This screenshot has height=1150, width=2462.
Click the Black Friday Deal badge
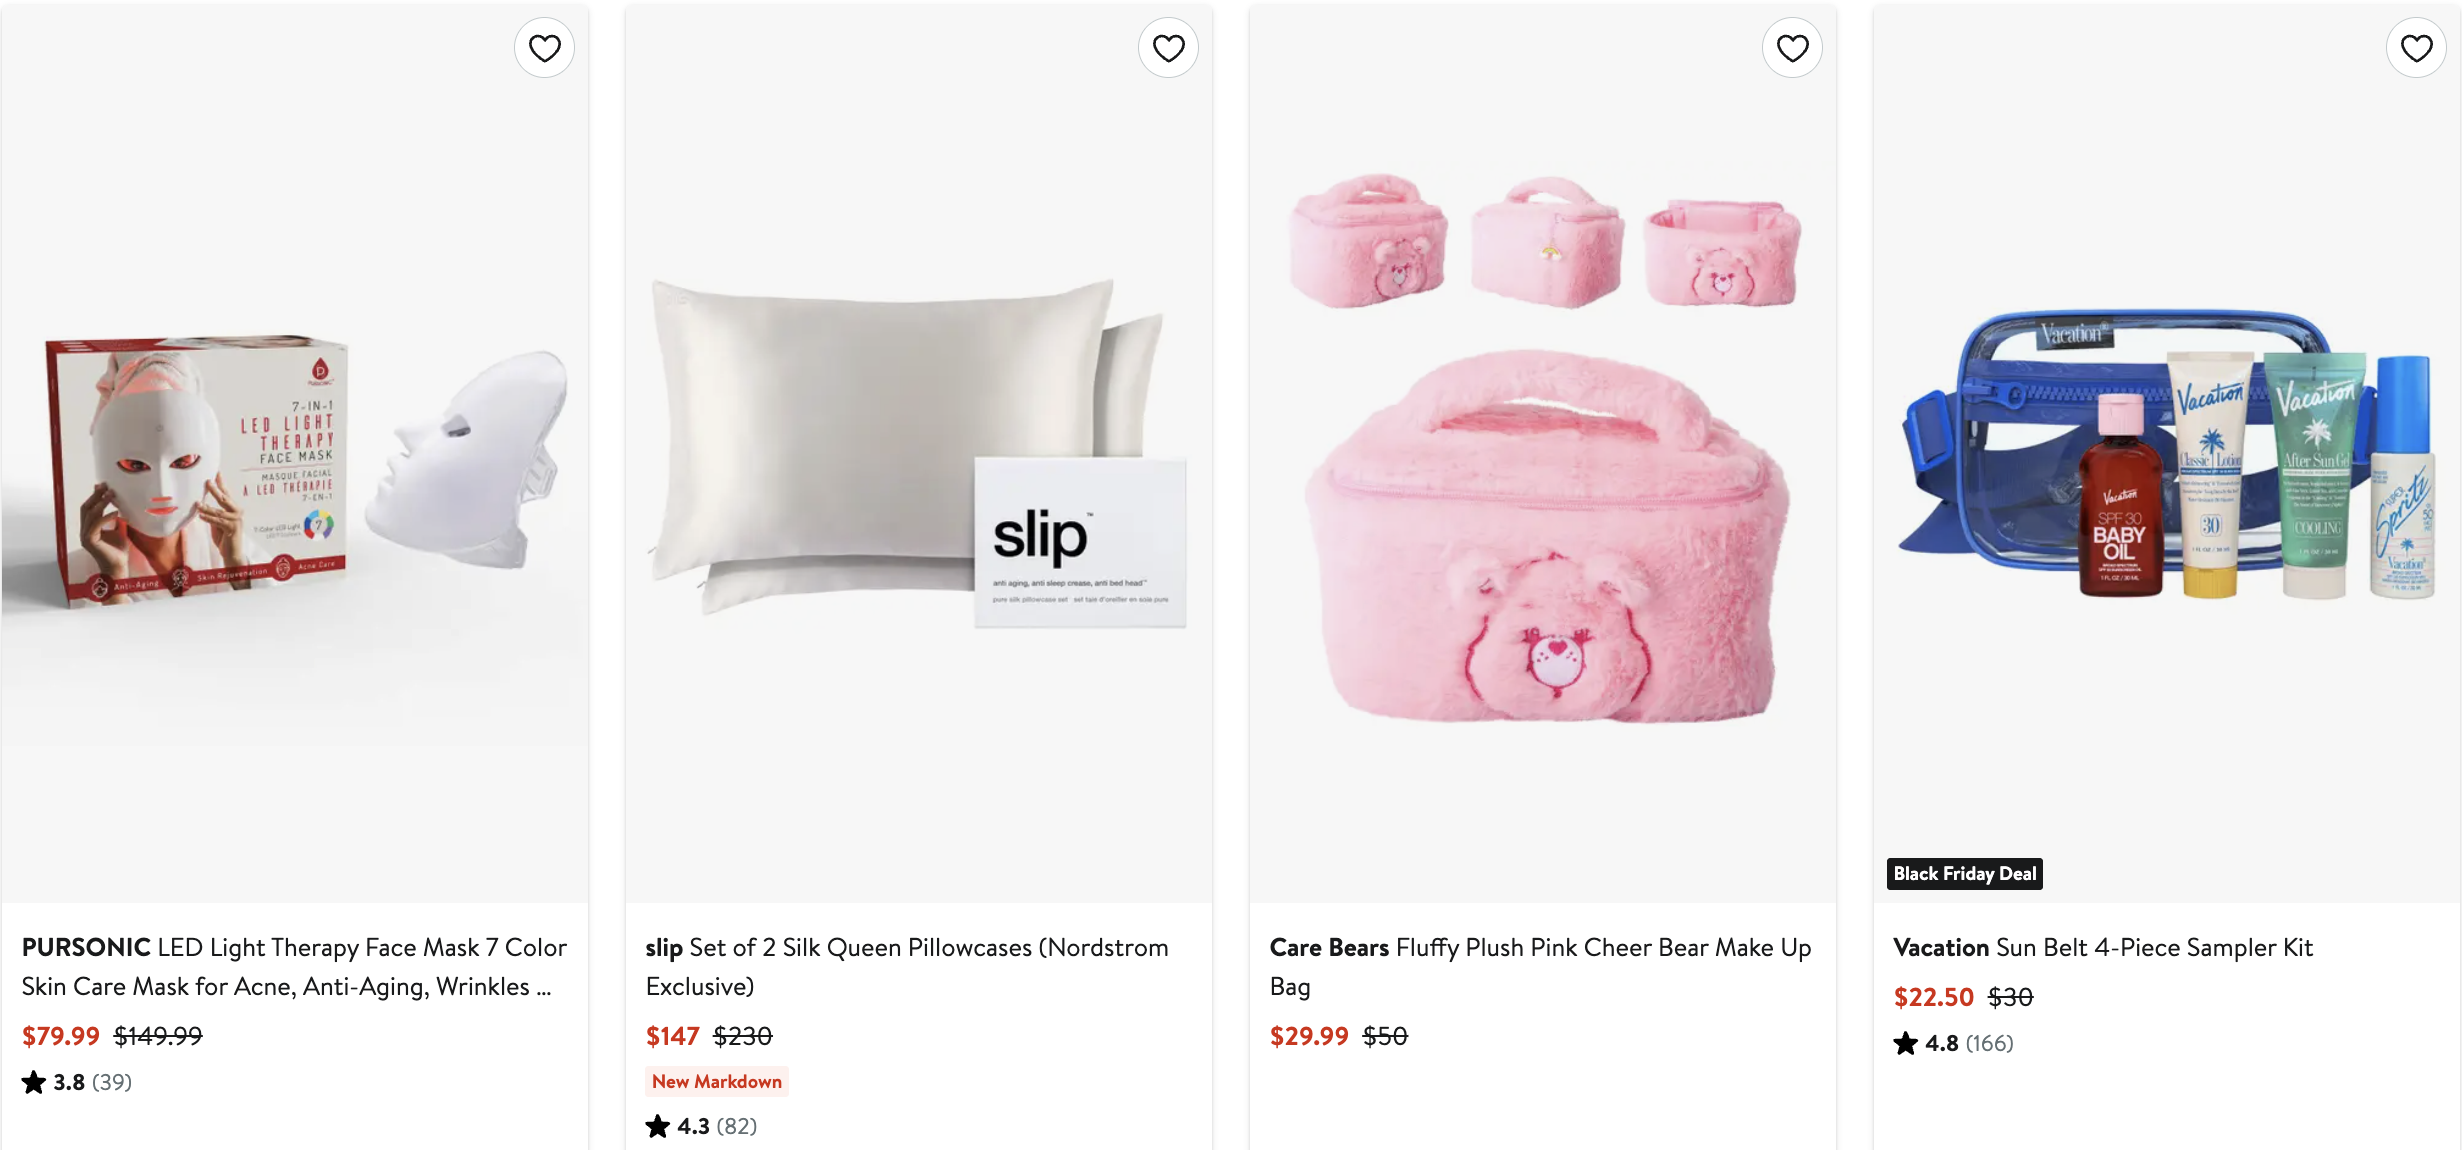coord(1964,874)
